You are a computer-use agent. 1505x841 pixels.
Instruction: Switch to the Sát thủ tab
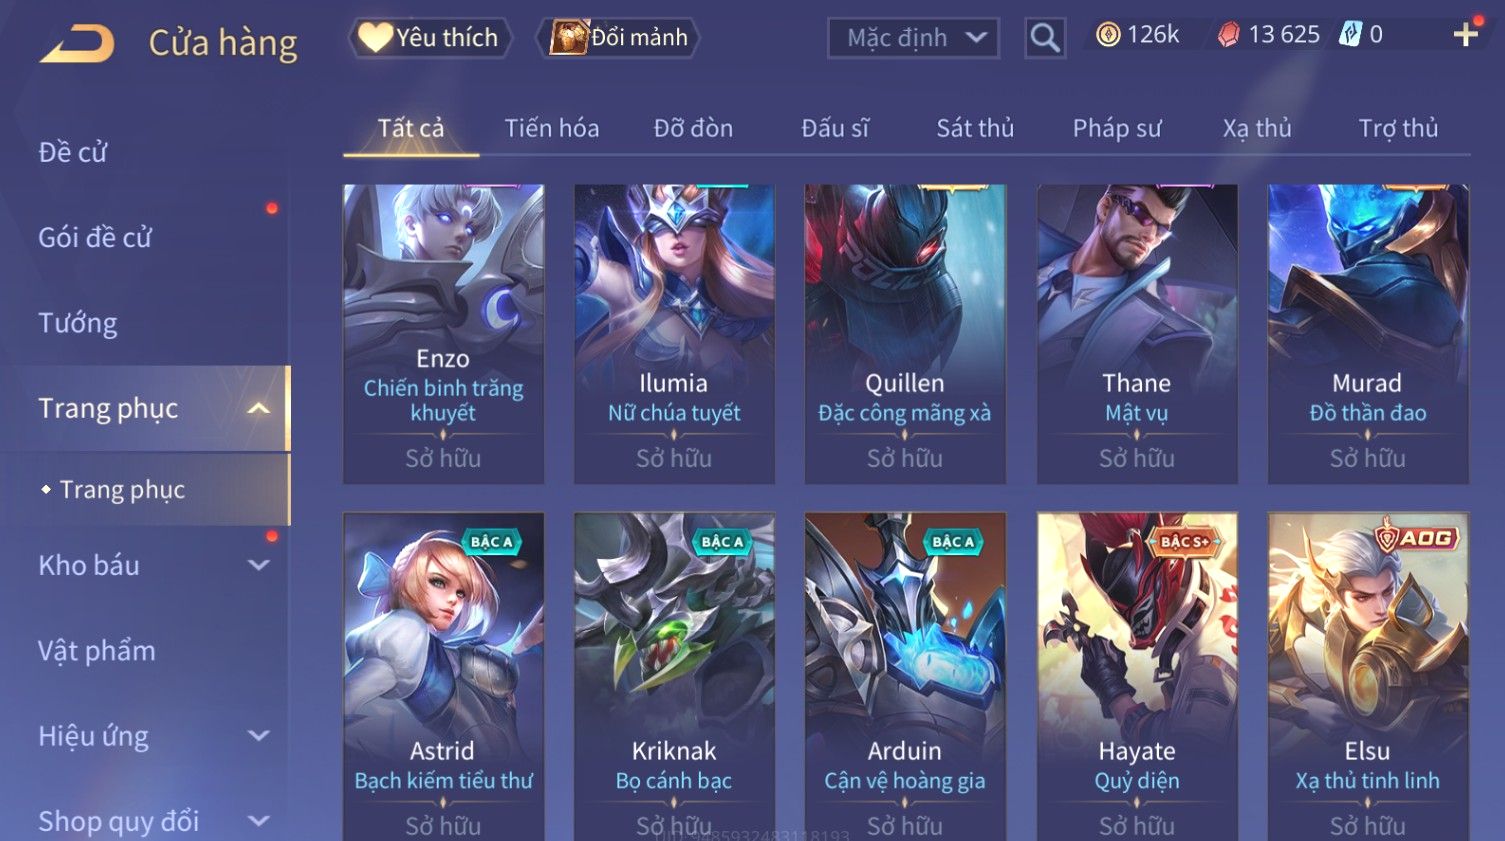(x=975, y=128)
